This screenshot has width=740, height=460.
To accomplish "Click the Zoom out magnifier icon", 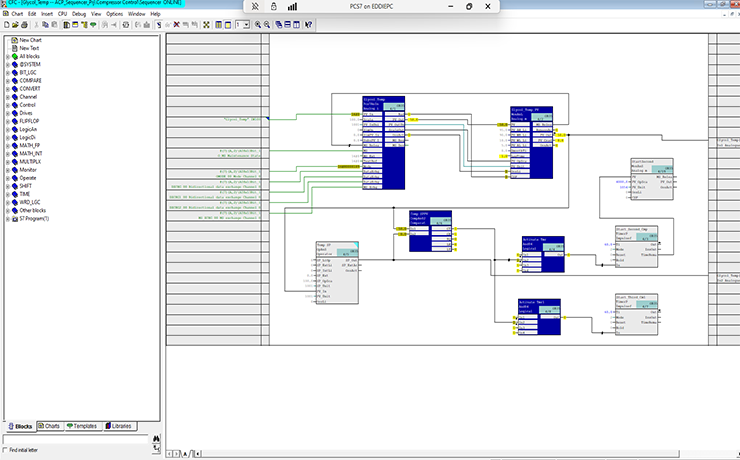I will click(x=269, y=24).
